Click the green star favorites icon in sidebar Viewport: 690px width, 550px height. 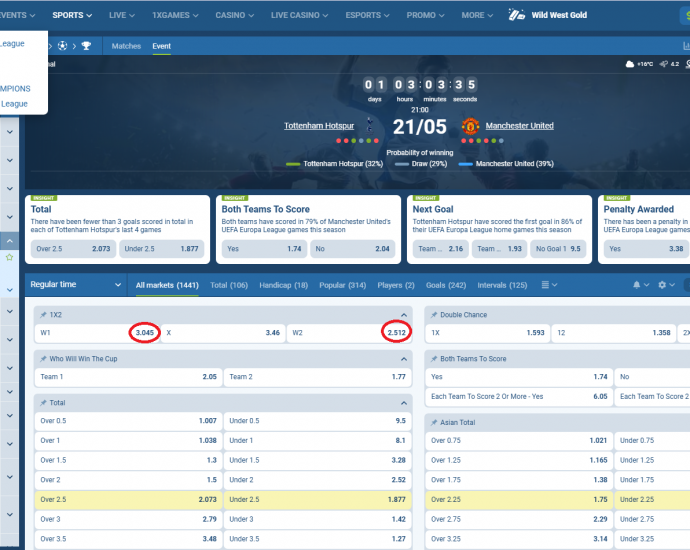(9, 257)
